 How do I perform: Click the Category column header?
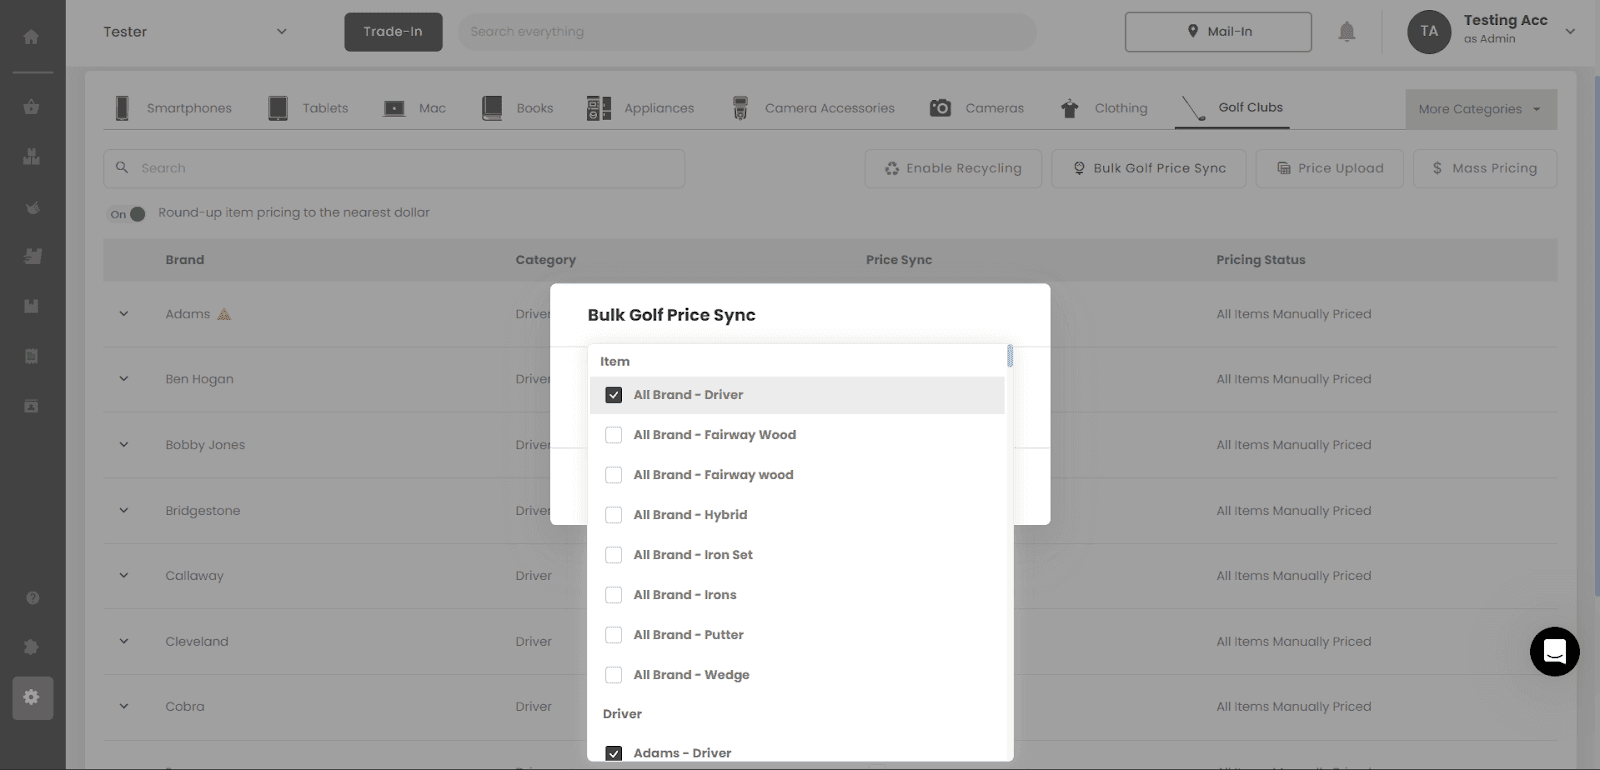[x=546, y=260]
